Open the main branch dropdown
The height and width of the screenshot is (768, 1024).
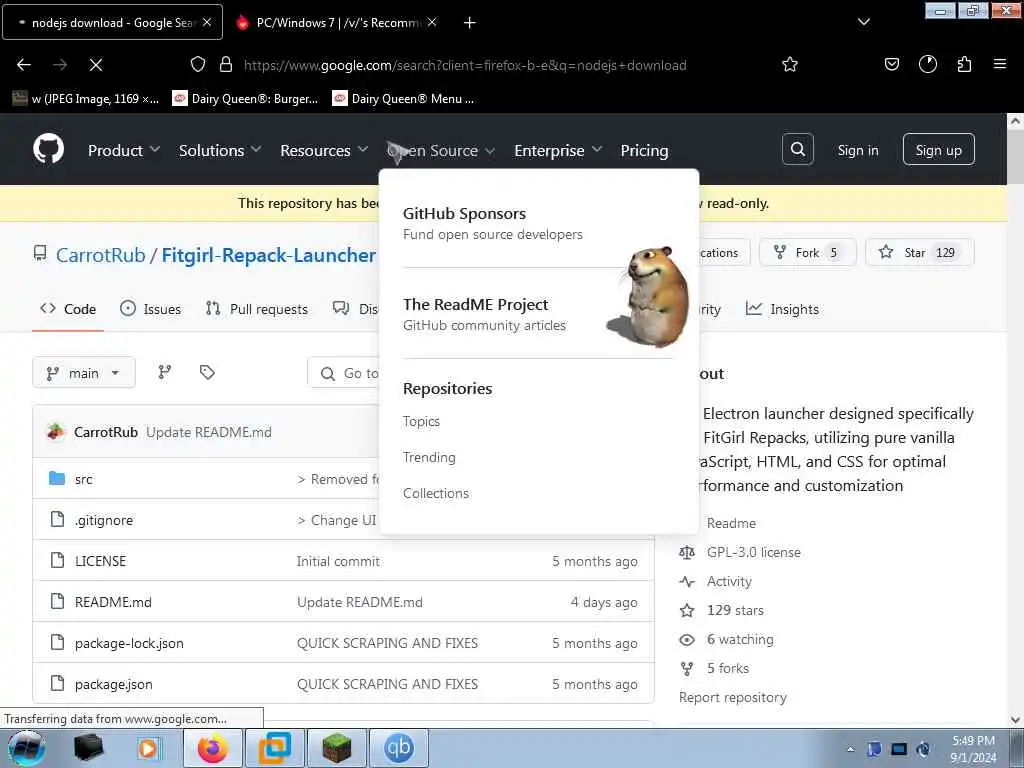click(84, 372)
